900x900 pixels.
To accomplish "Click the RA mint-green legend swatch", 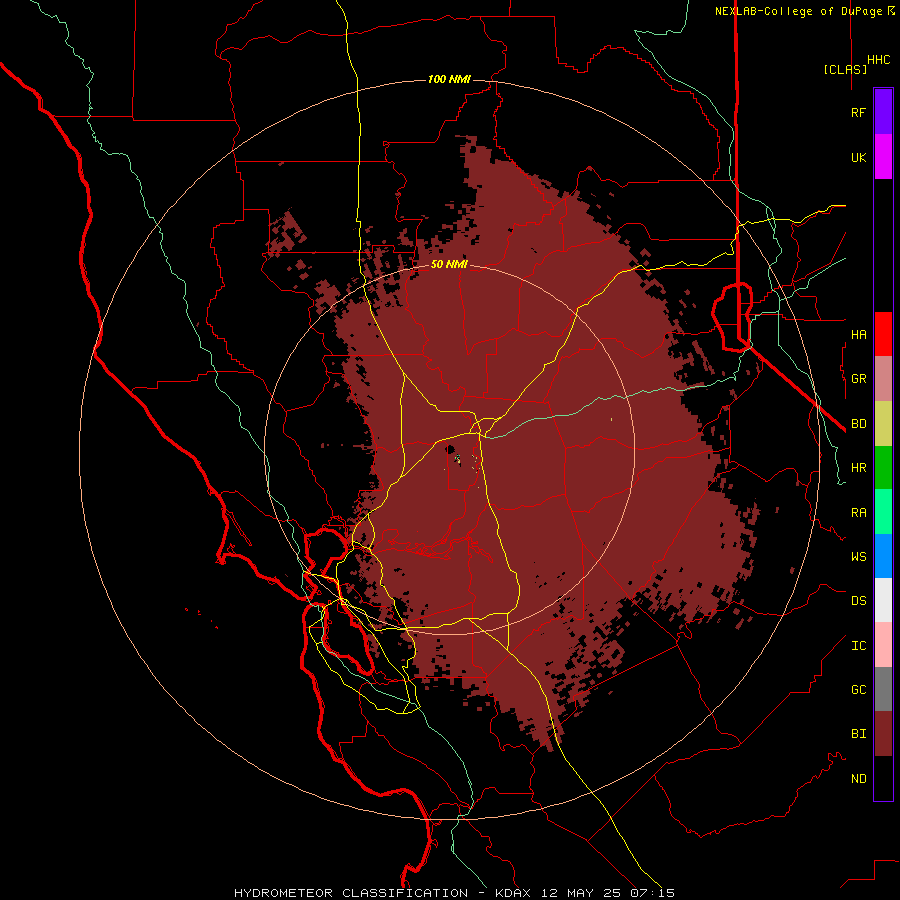I will [x=883, y=512].
